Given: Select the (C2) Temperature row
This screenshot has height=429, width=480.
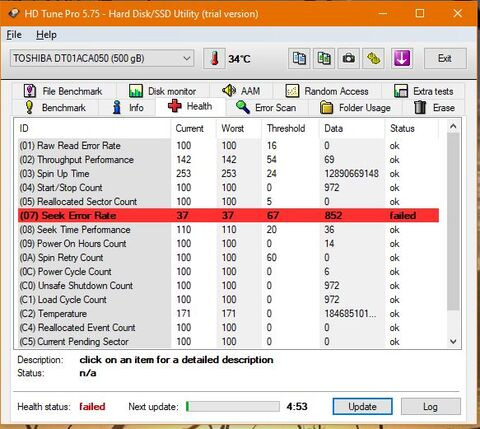Looking at the screenshot, I should click(228, 314).
